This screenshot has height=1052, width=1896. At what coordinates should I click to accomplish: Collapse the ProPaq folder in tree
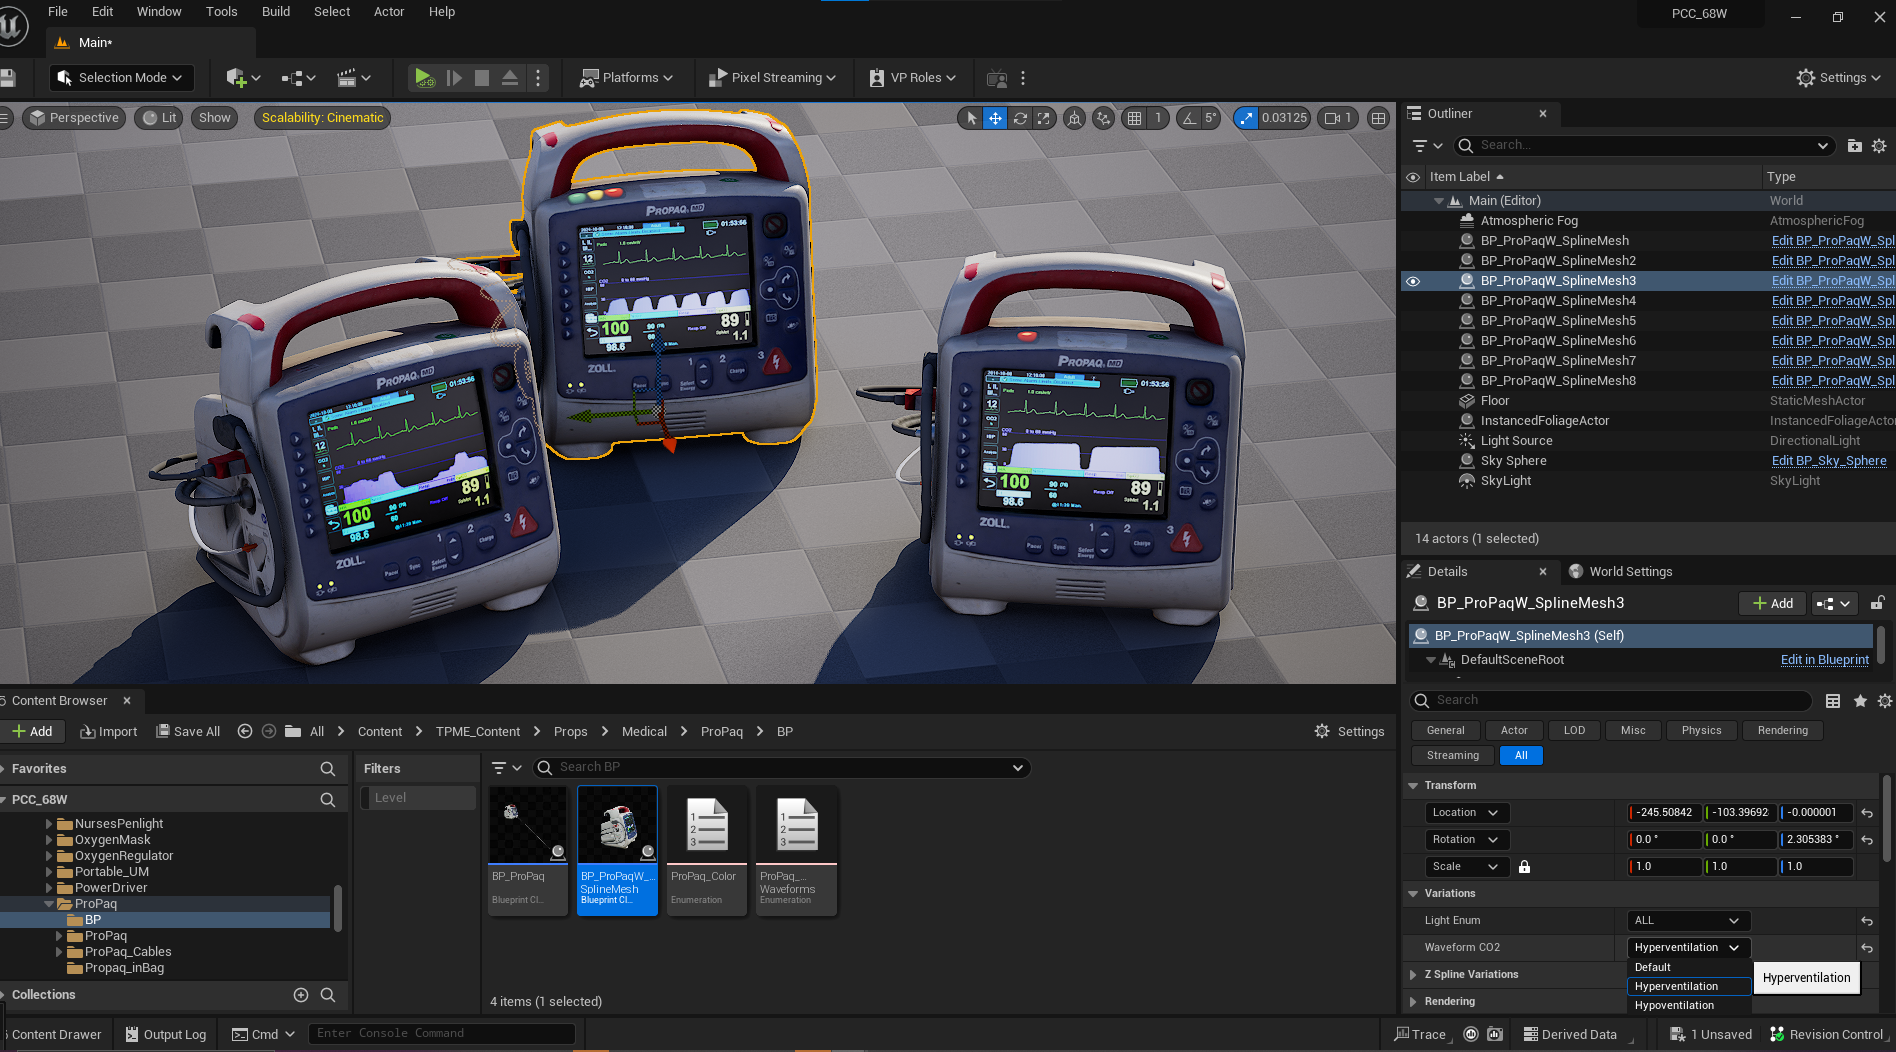coord(49,904)
